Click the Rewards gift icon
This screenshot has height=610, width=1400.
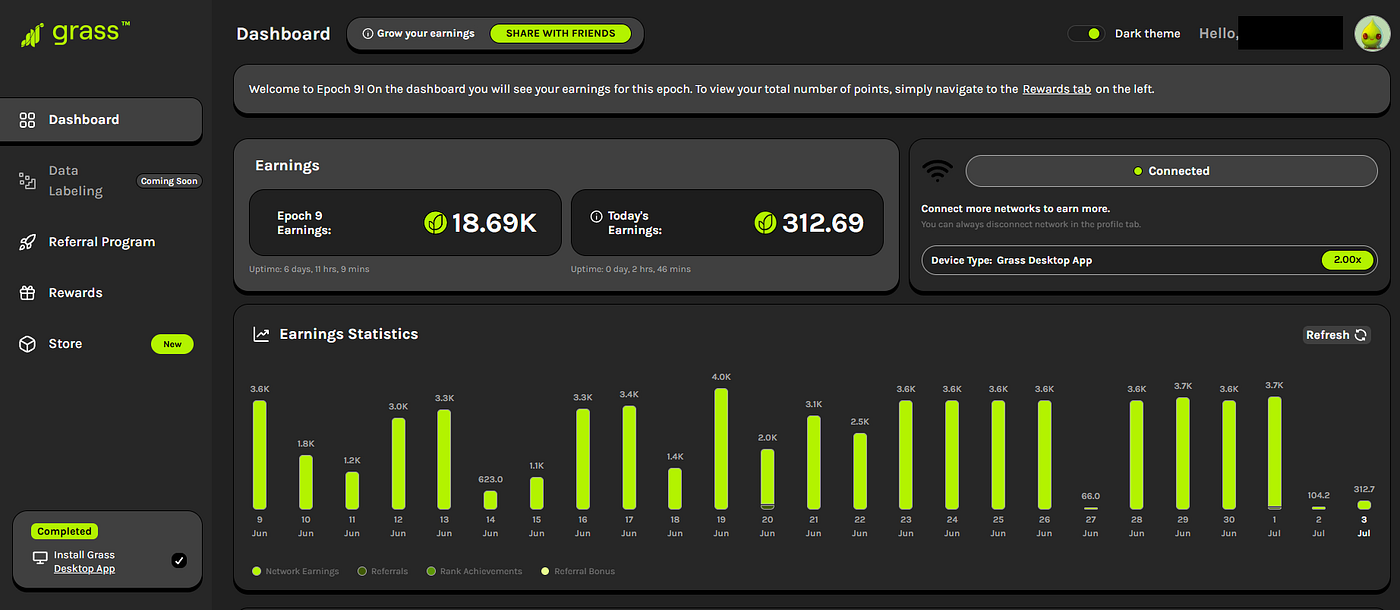click(x=28, y=293)
